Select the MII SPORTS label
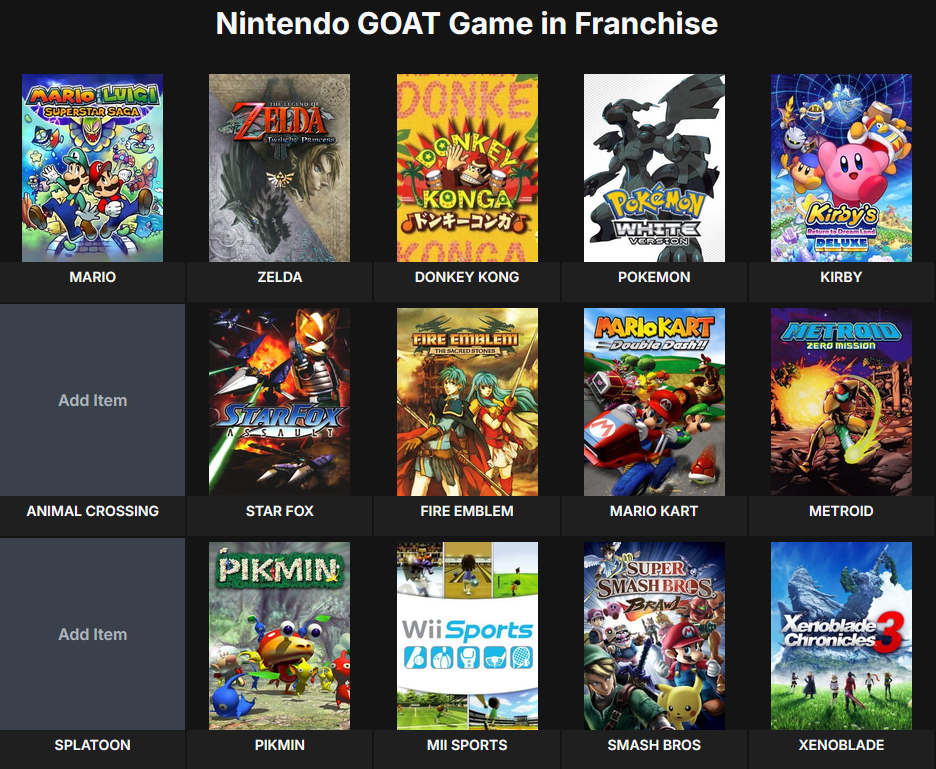Screen dimensions: 936x769 point(467,745)
